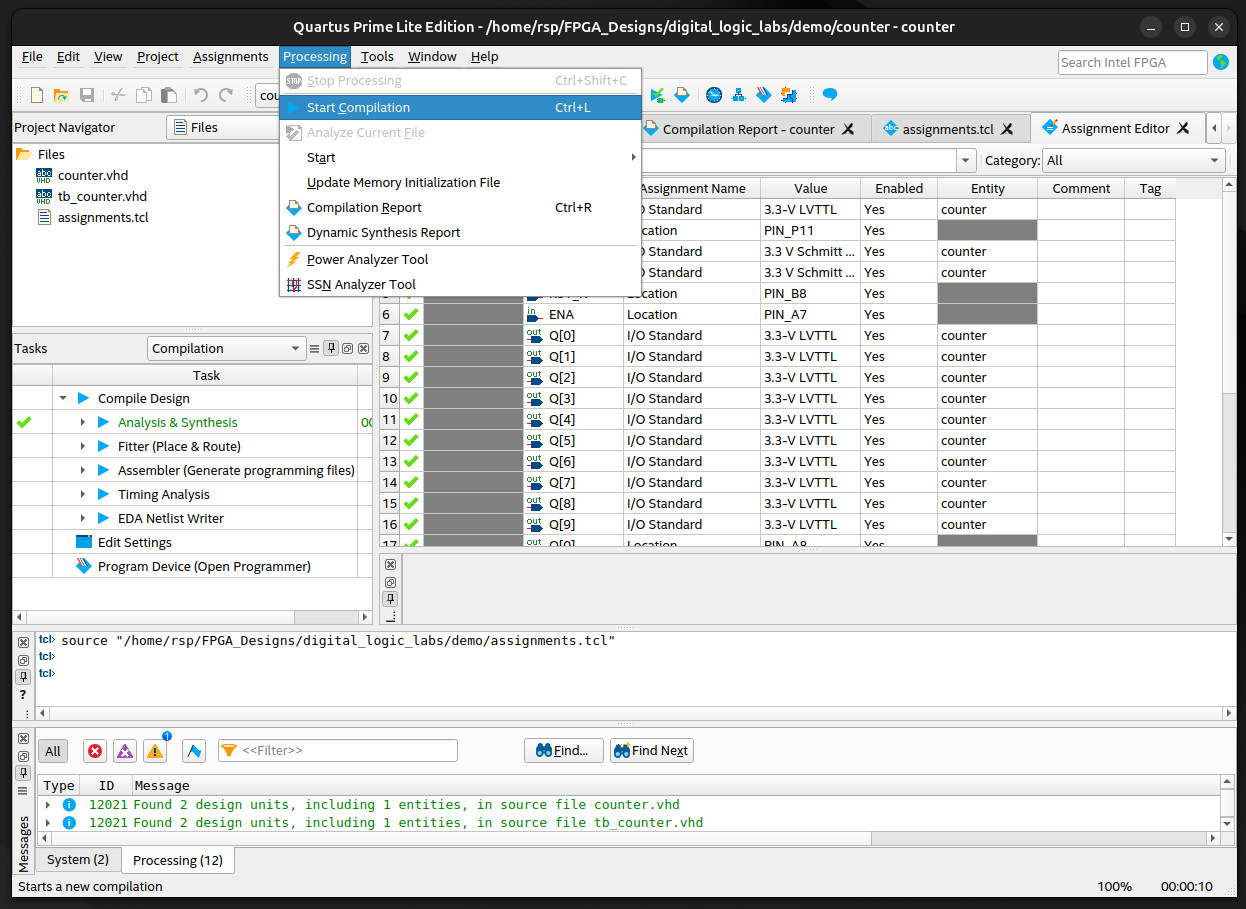Click the Find Next button

pos(651,751)
